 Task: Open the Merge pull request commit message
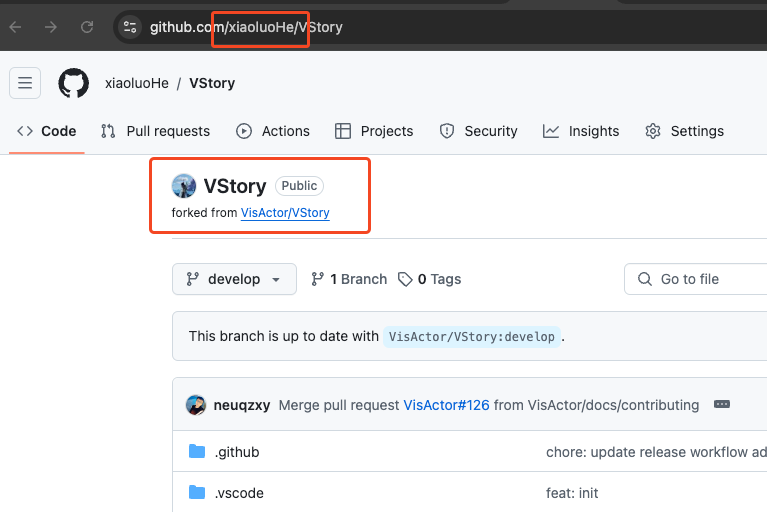(x=339, y=405)
